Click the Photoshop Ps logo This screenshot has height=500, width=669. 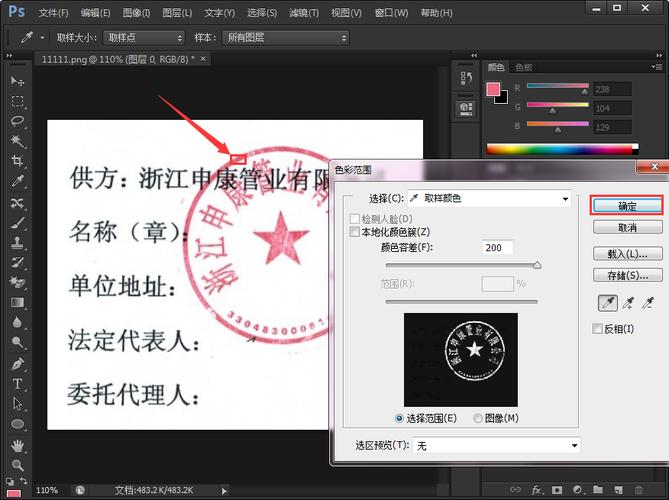[x=17, y=12]
